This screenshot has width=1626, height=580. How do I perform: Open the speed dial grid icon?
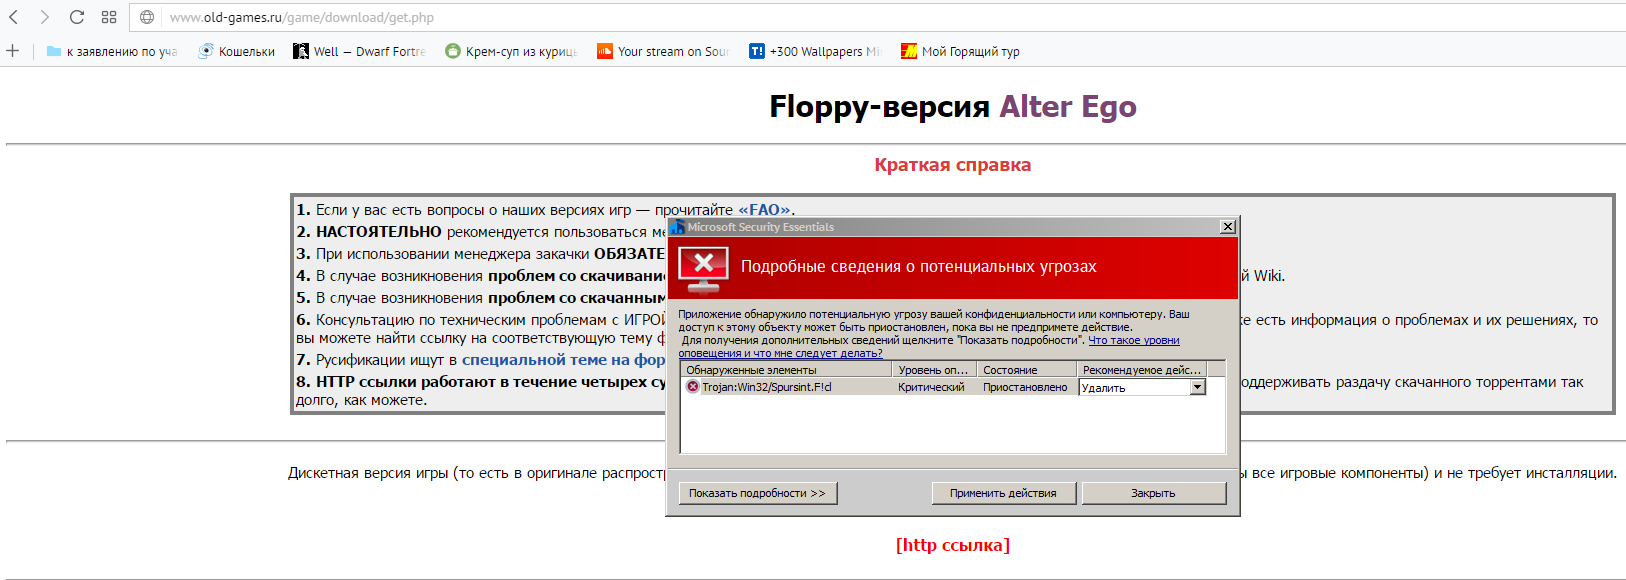pos(109,17)
